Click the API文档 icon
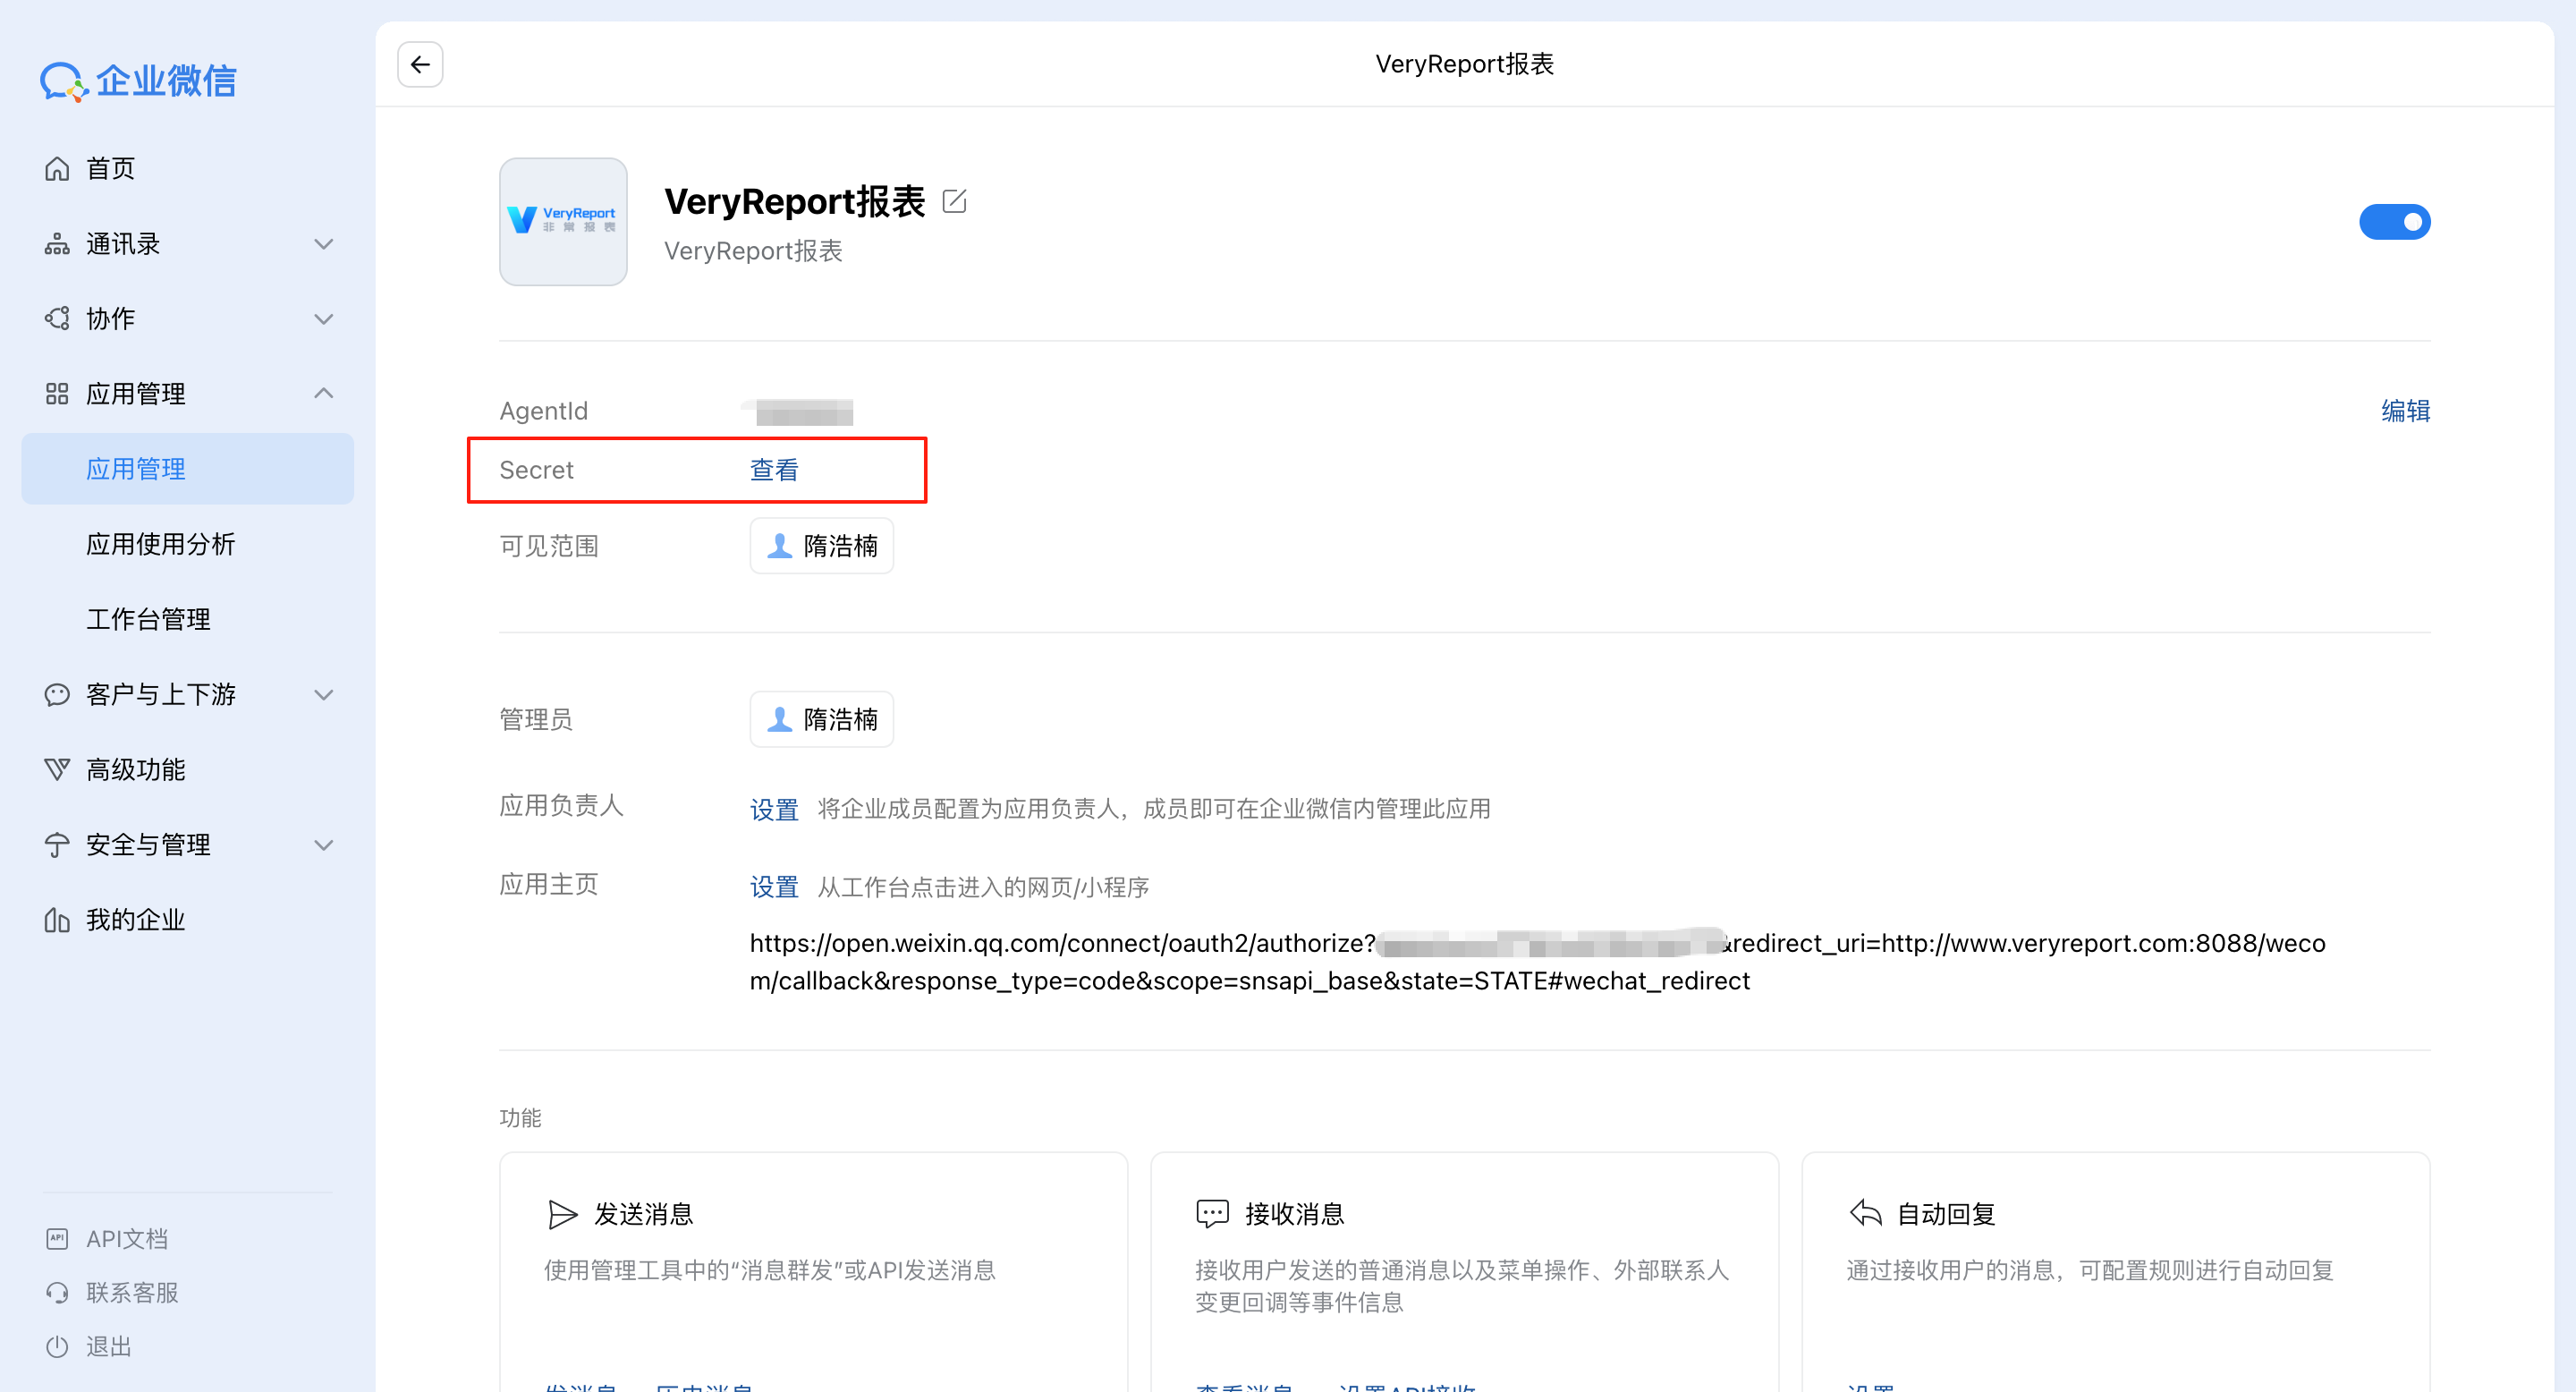The width and height of the screenshot is (2576, 1392). (x=57, y=1239)
